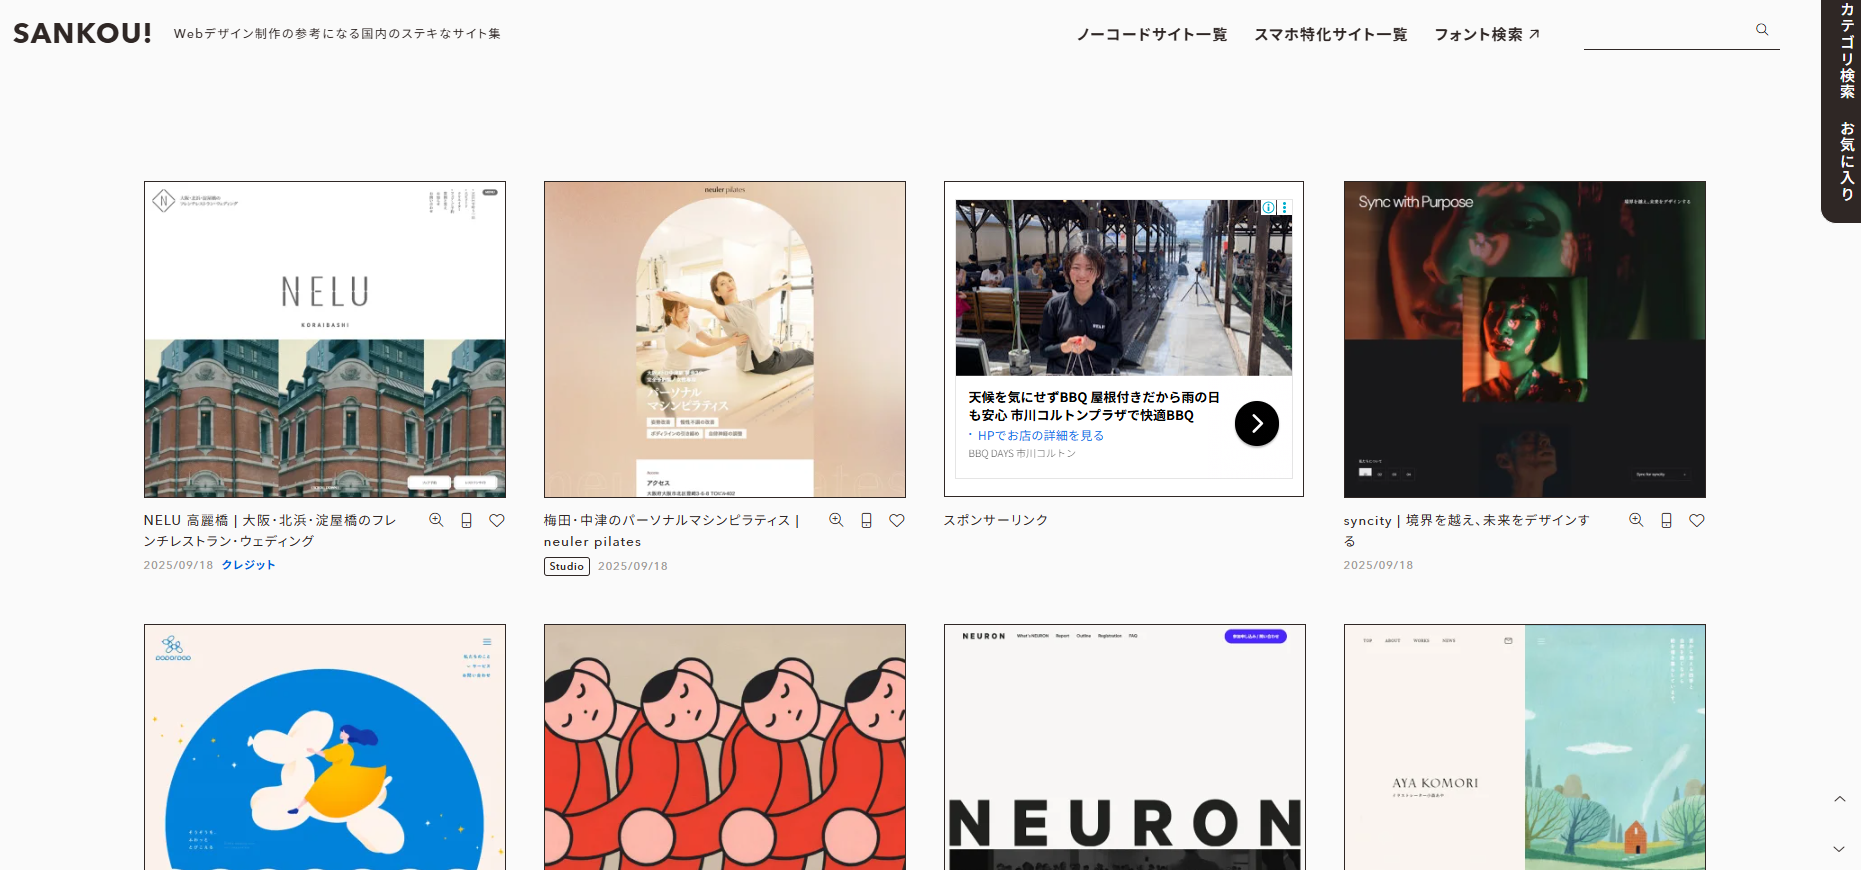View neuler pilates smartphone preview icon

point(866,520)
